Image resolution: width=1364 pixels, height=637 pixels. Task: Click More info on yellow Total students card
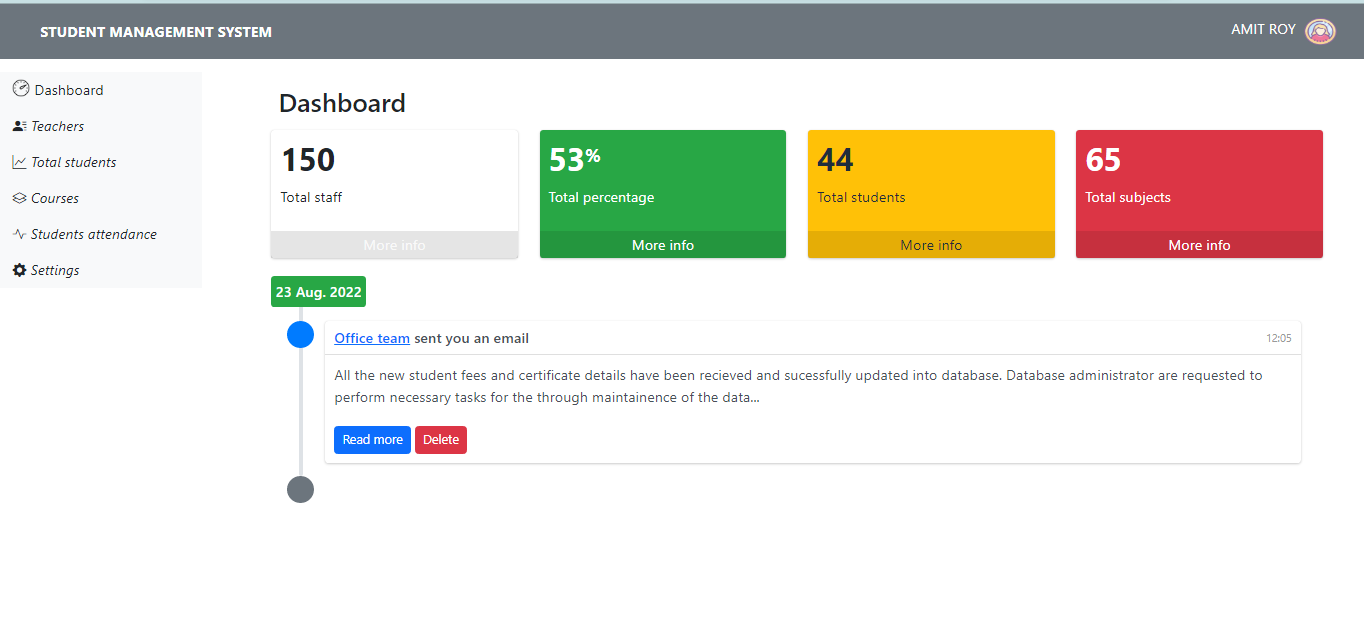(931, 245)
